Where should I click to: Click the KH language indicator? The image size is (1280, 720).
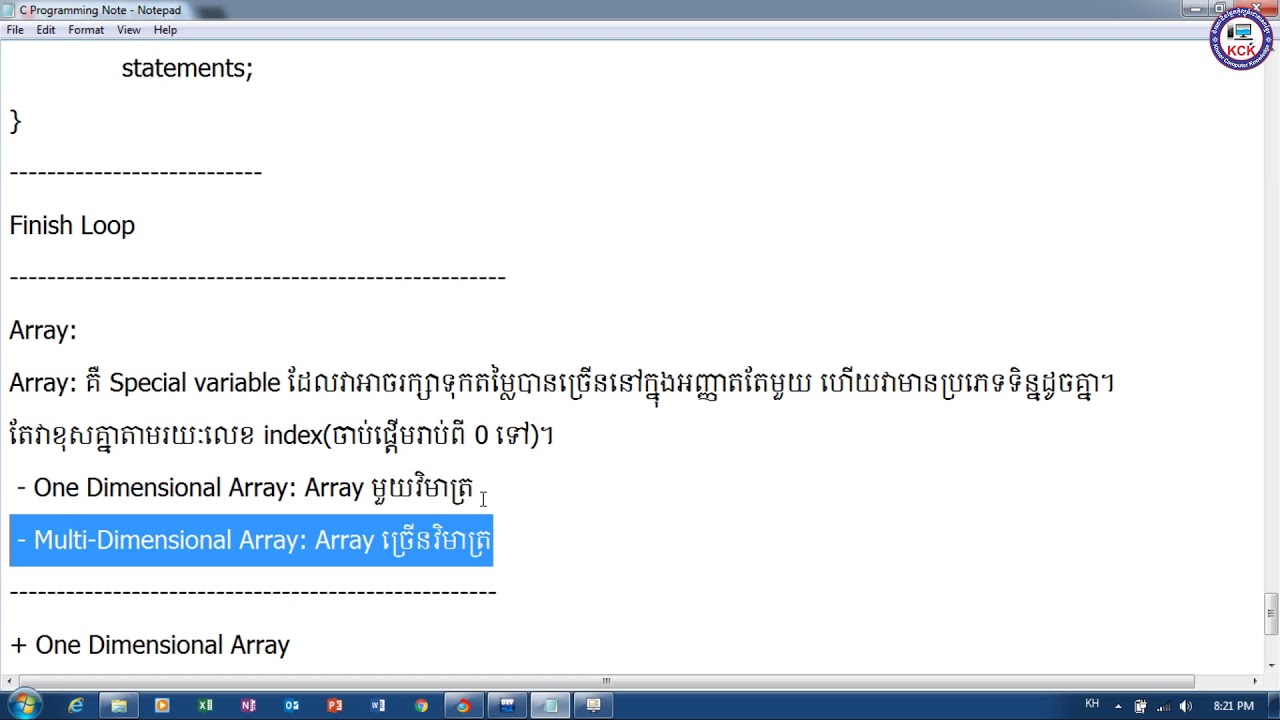(x=1092, y=705)
